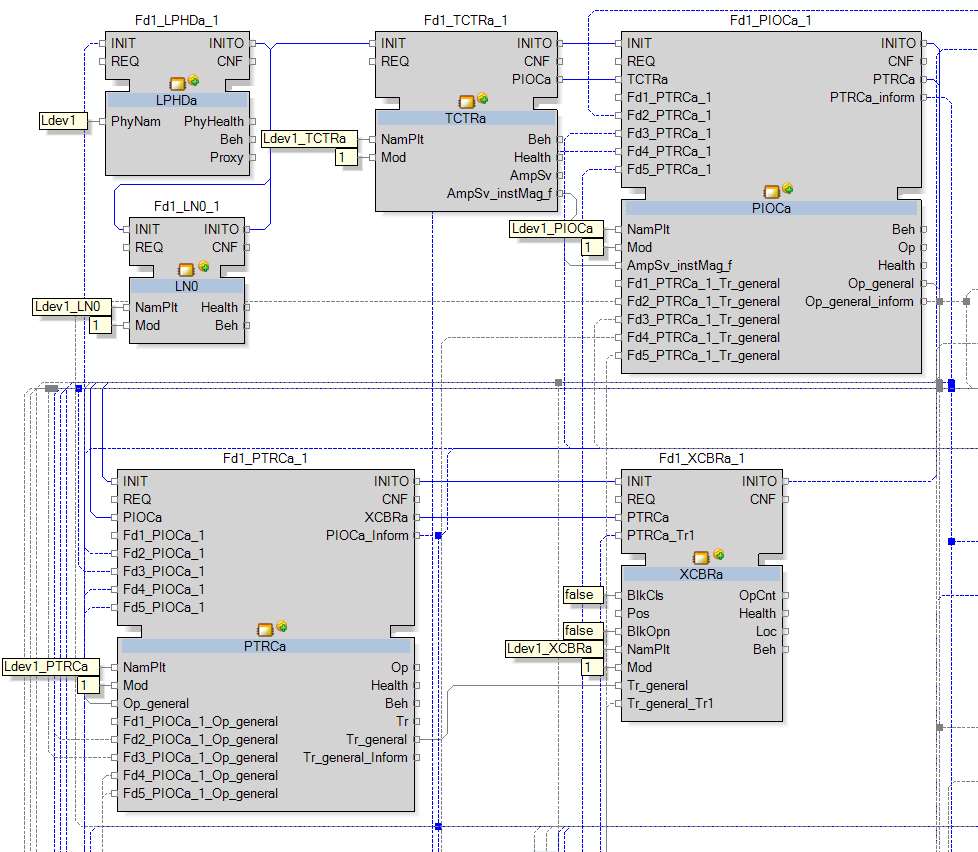The width and height of the screenshot is (978, 852).
Task: Click the LPHDa type name bar
Action: [x=177, y=100]
